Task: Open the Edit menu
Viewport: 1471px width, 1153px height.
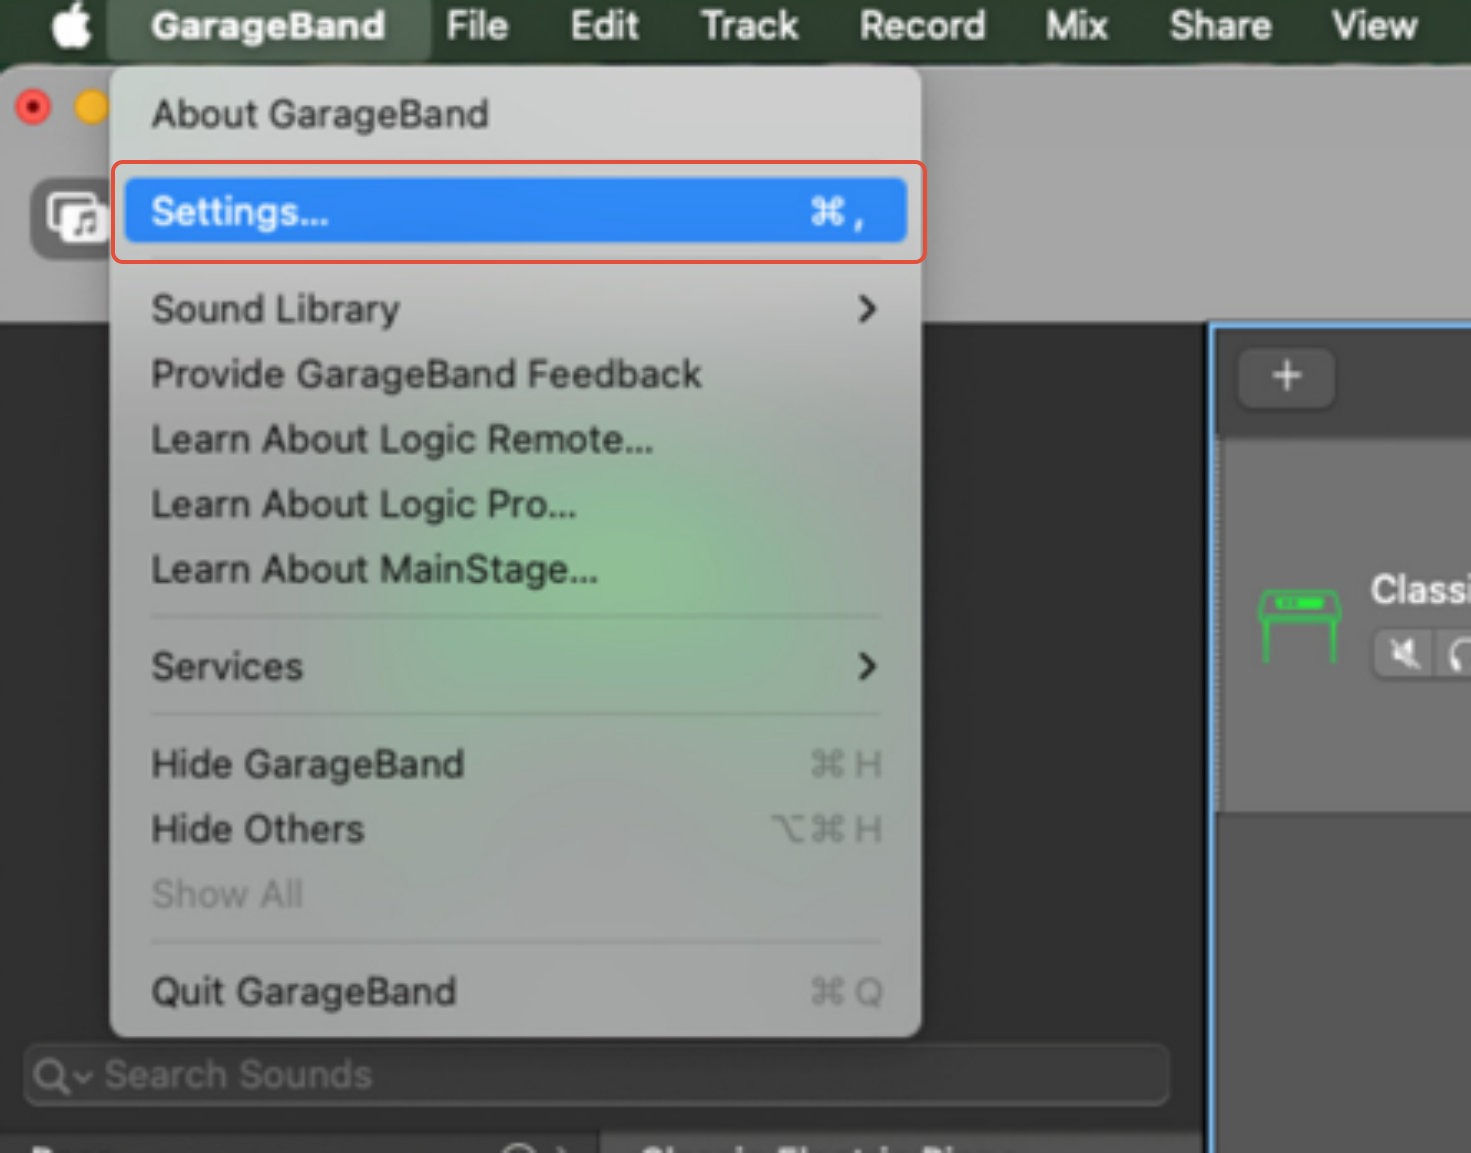Action: (x=604, y=26)
